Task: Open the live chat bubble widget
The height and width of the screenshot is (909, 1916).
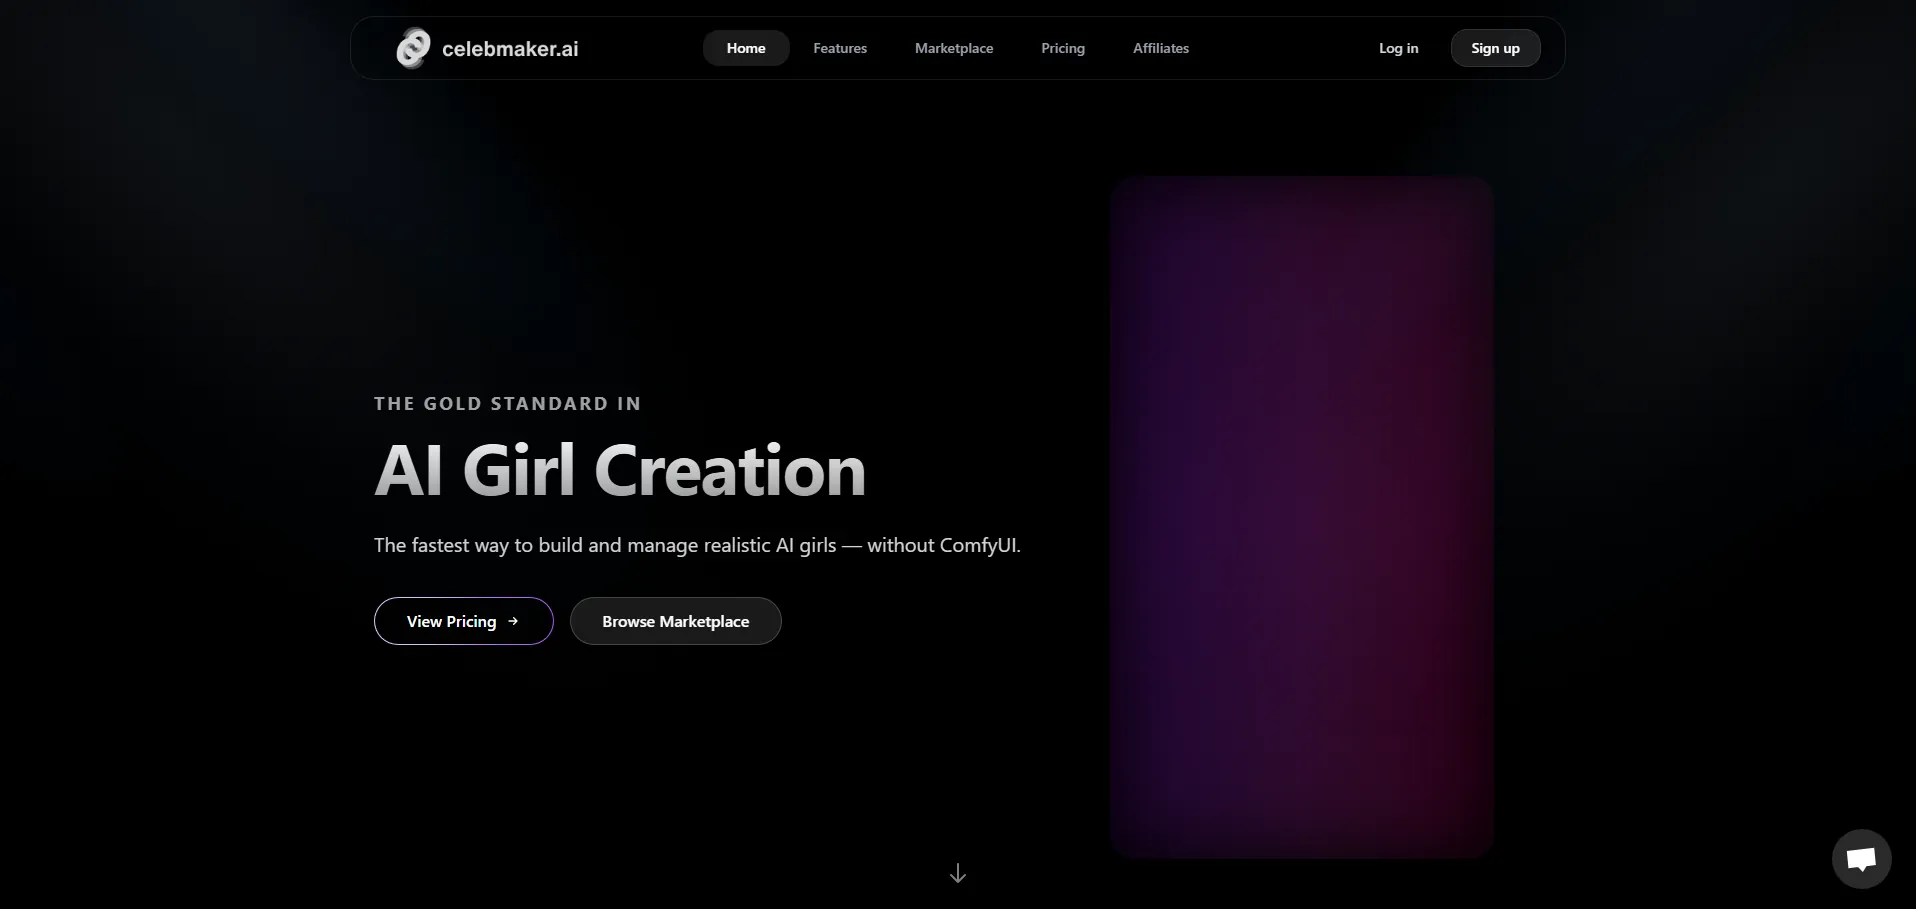Action: click(x=1861, y=858)
